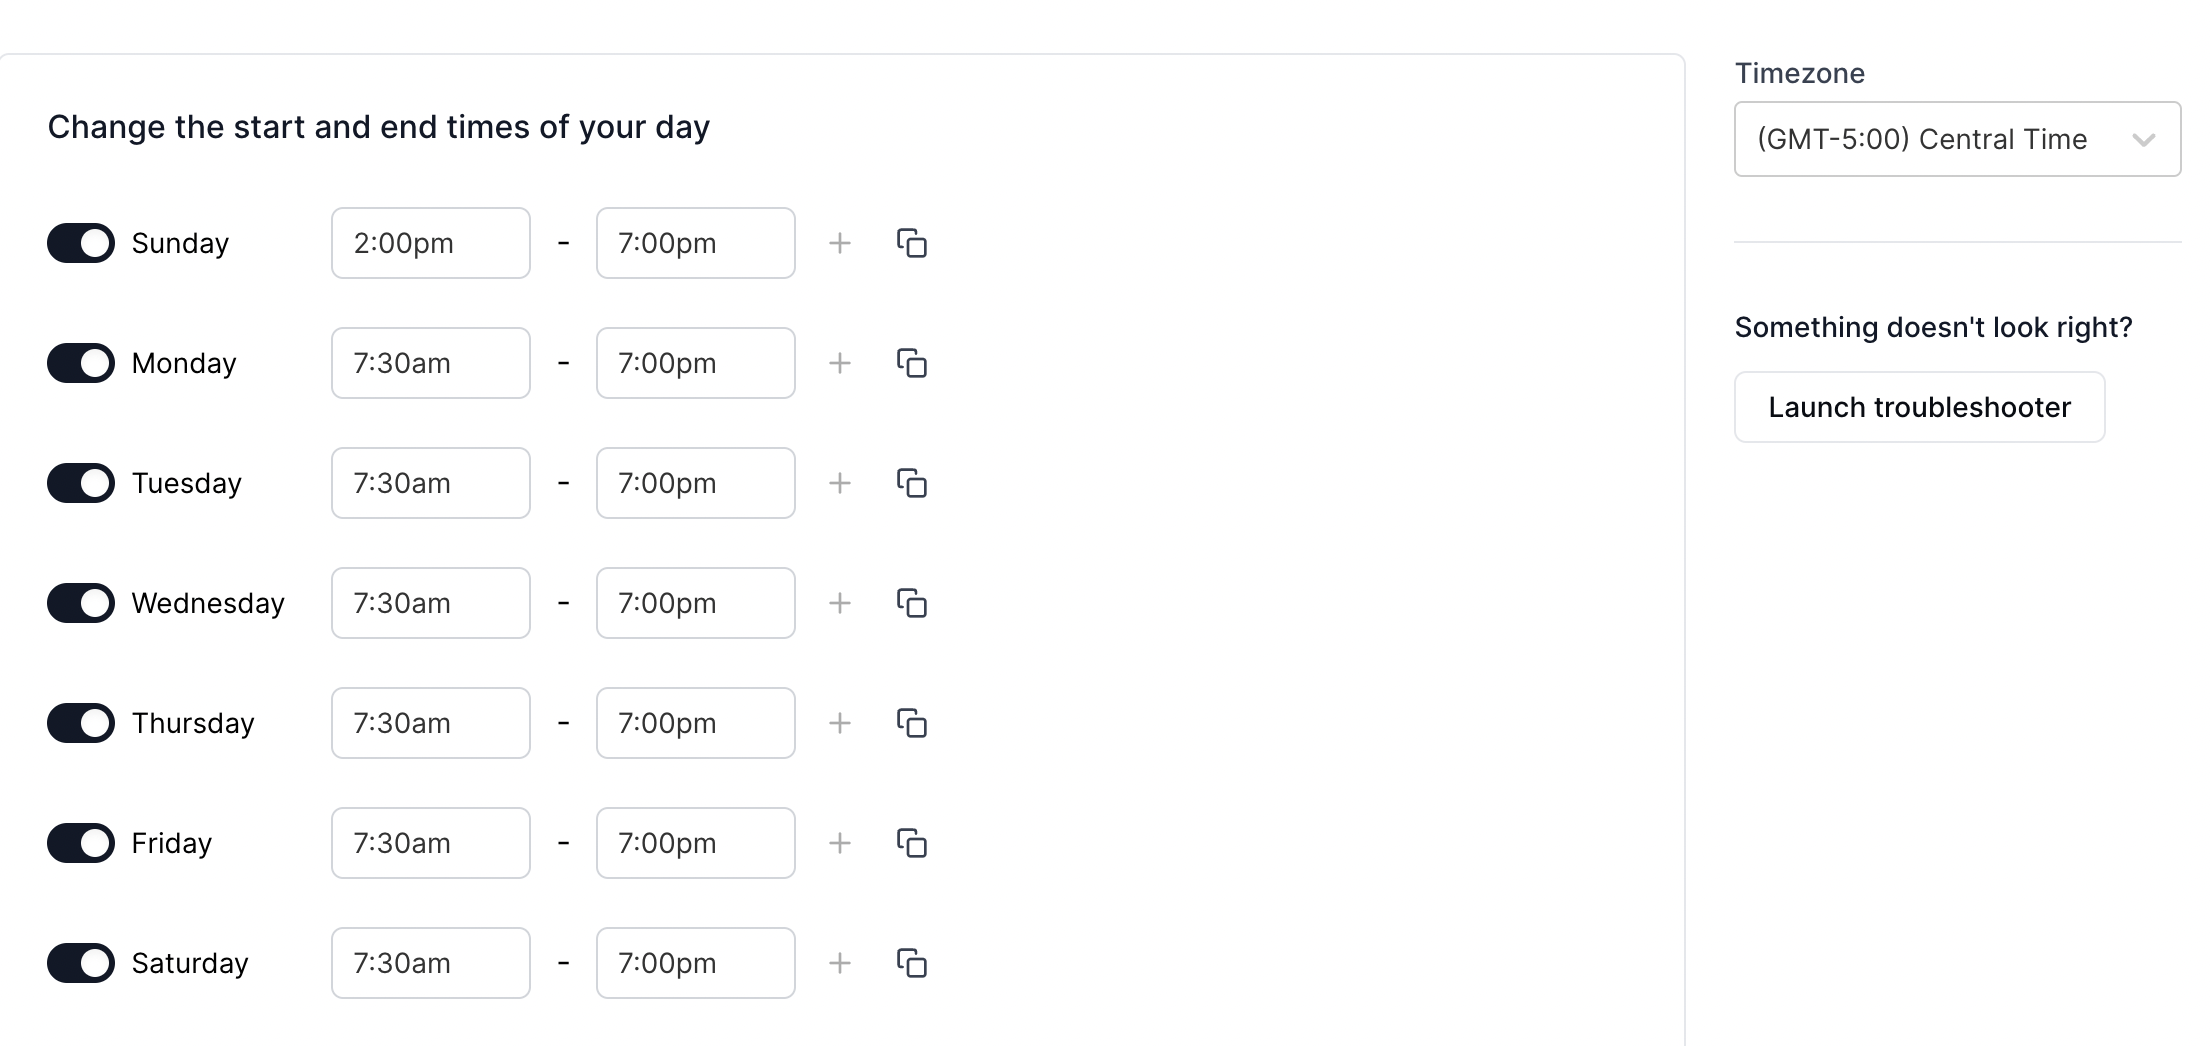This screenshot has height=1046, width=2210.
Task: Open the Timezone dropdown
Action: point(1956,139)
